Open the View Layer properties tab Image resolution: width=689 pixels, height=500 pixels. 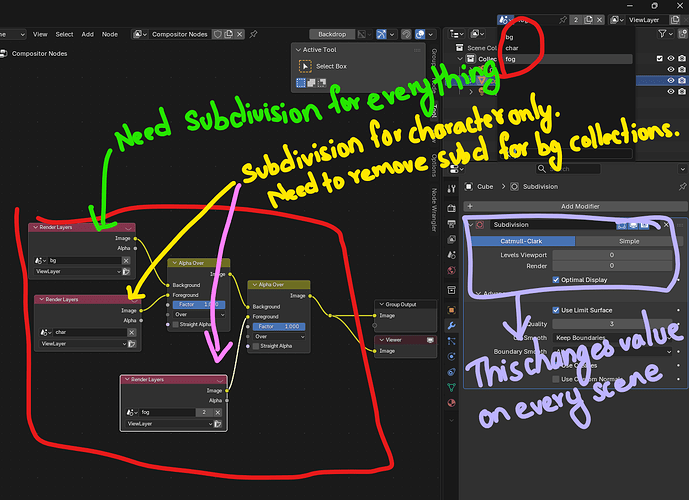tap(451, 239)
